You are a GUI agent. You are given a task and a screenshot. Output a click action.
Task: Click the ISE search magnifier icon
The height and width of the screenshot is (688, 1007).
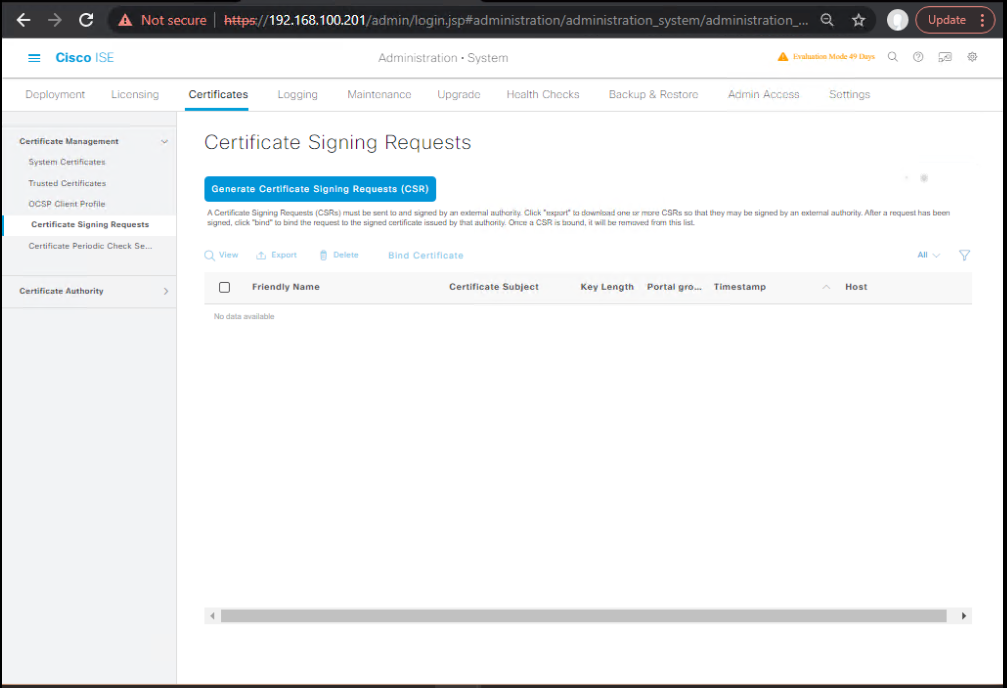click(893, 57)
